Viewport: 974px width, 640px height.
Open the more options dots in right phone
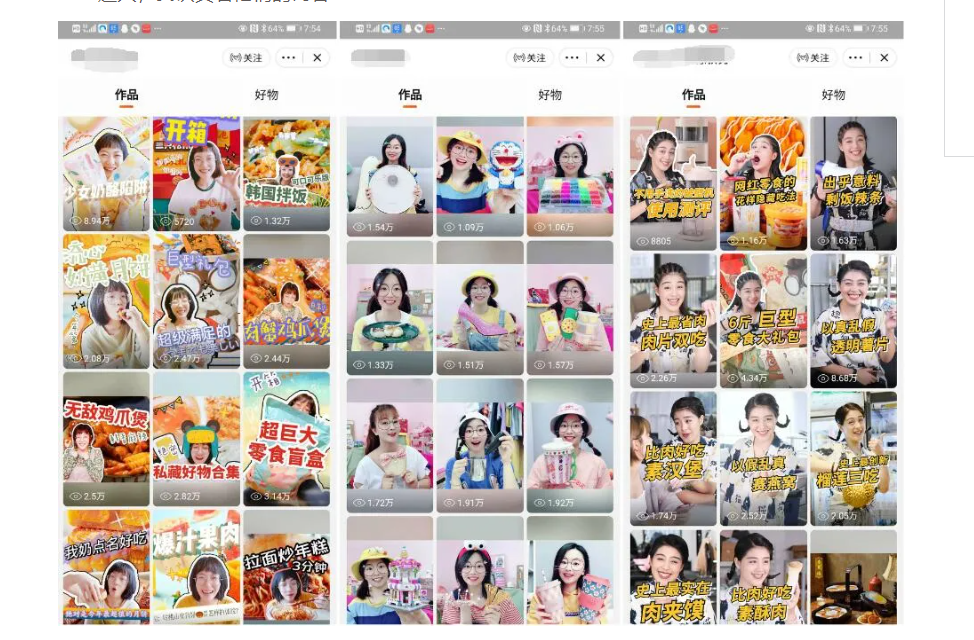[x=855, y=58]
